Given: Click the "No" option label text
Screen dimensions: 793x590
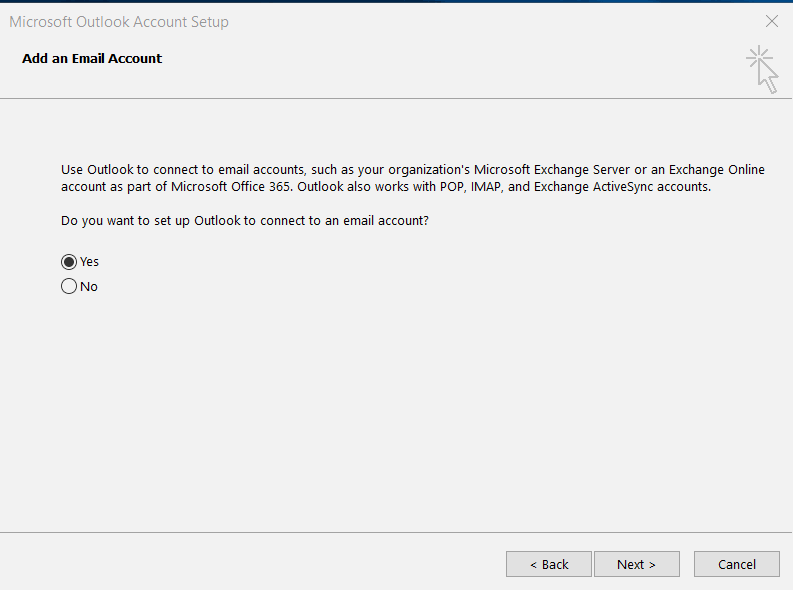Looking at the screenshot, I should (89, 287).
